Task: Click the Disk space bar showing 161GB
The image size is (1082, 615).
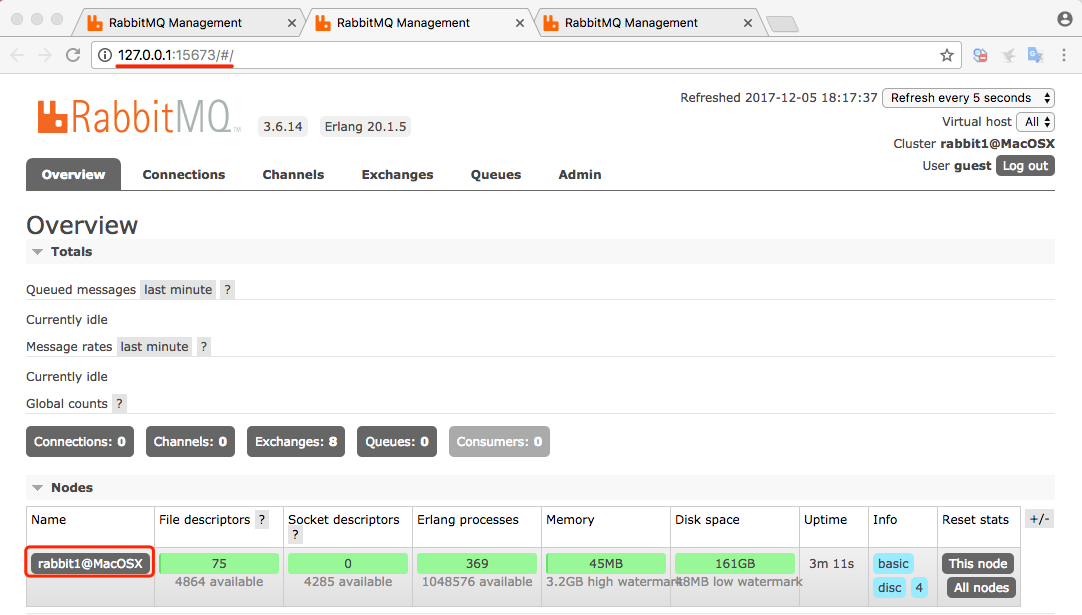Action: (x=735, y=563)
